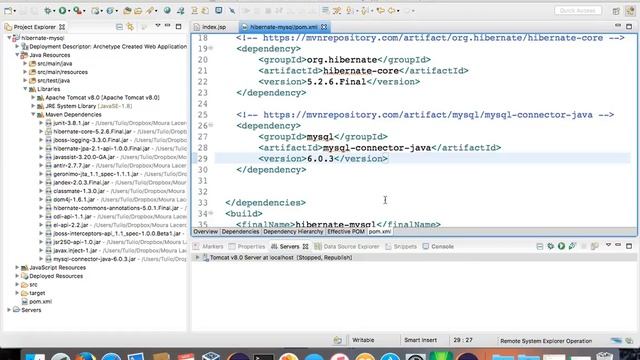Click the Quick Access search field
The image size is (640, 360).
578,11
